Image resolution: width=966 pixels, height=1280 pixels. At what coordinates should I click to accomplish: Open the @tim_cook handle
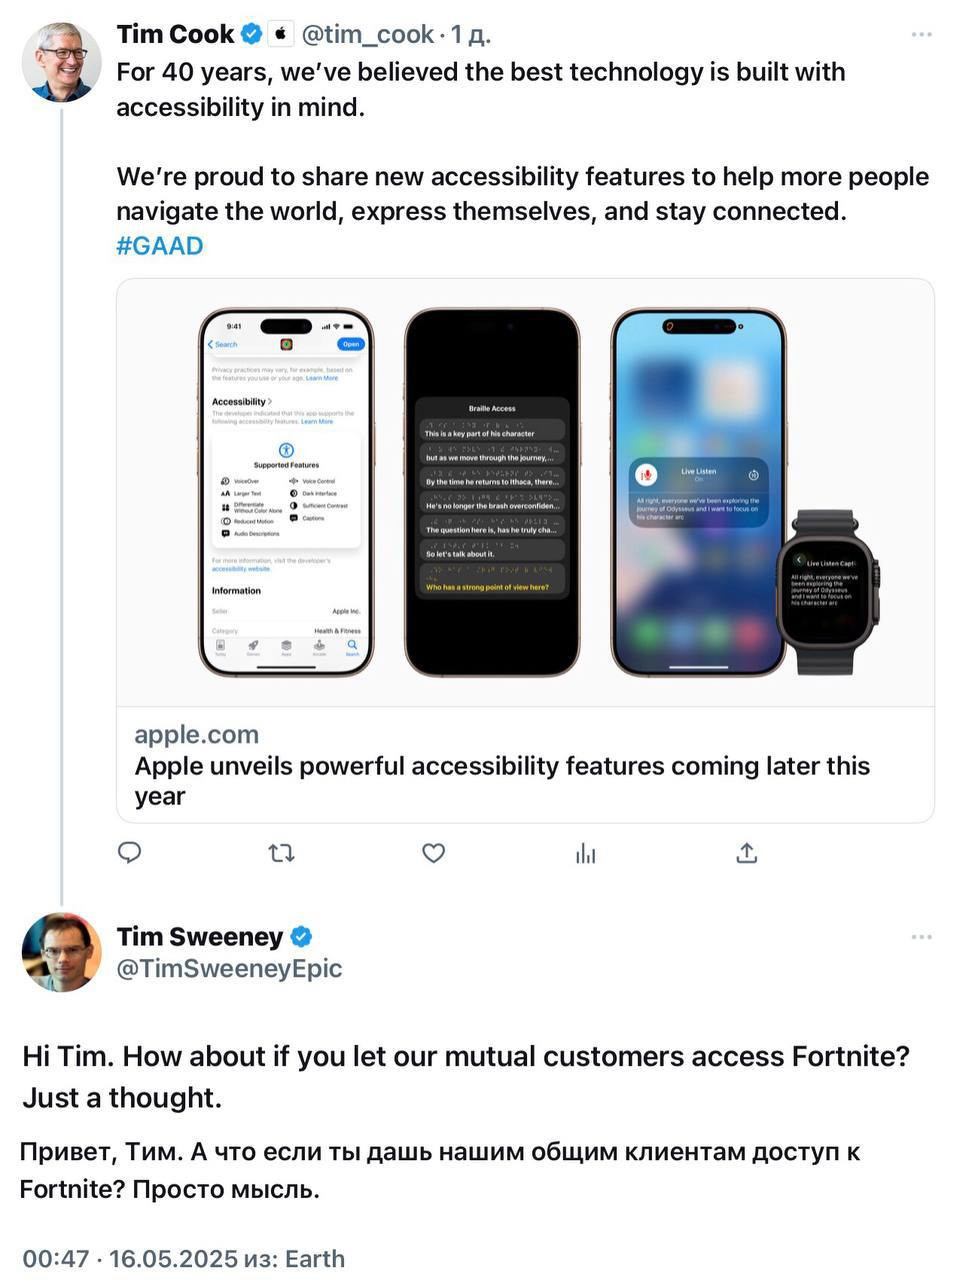click(367, 35)
